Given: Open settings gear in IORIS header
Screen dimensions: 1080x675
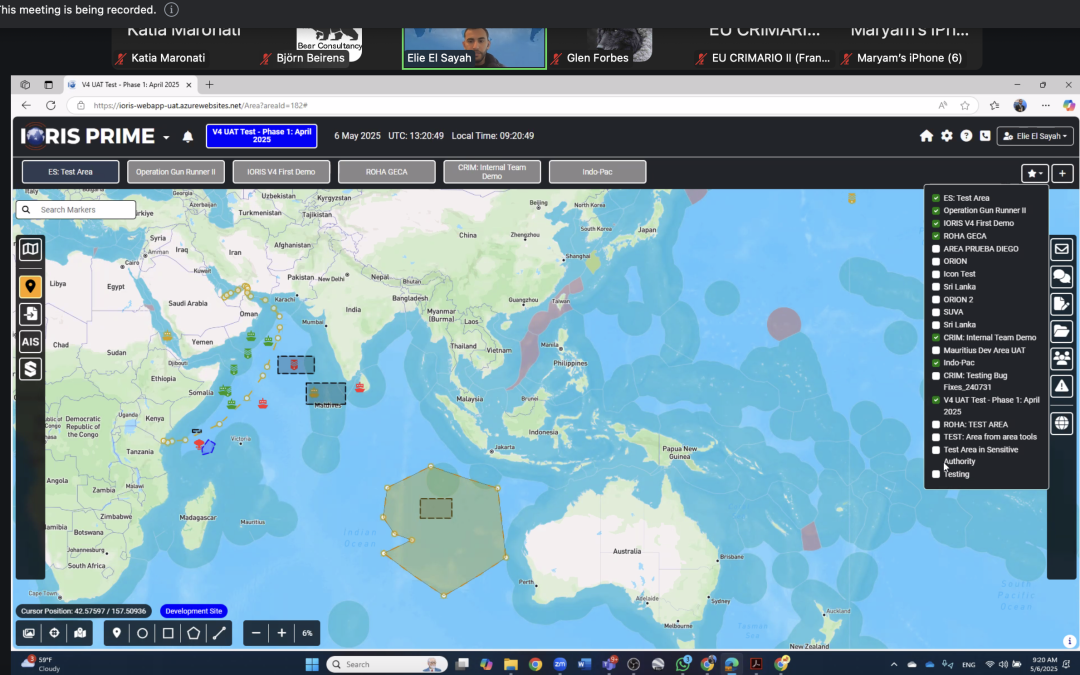Looking at the screenshot, I should tap(947, 136).
